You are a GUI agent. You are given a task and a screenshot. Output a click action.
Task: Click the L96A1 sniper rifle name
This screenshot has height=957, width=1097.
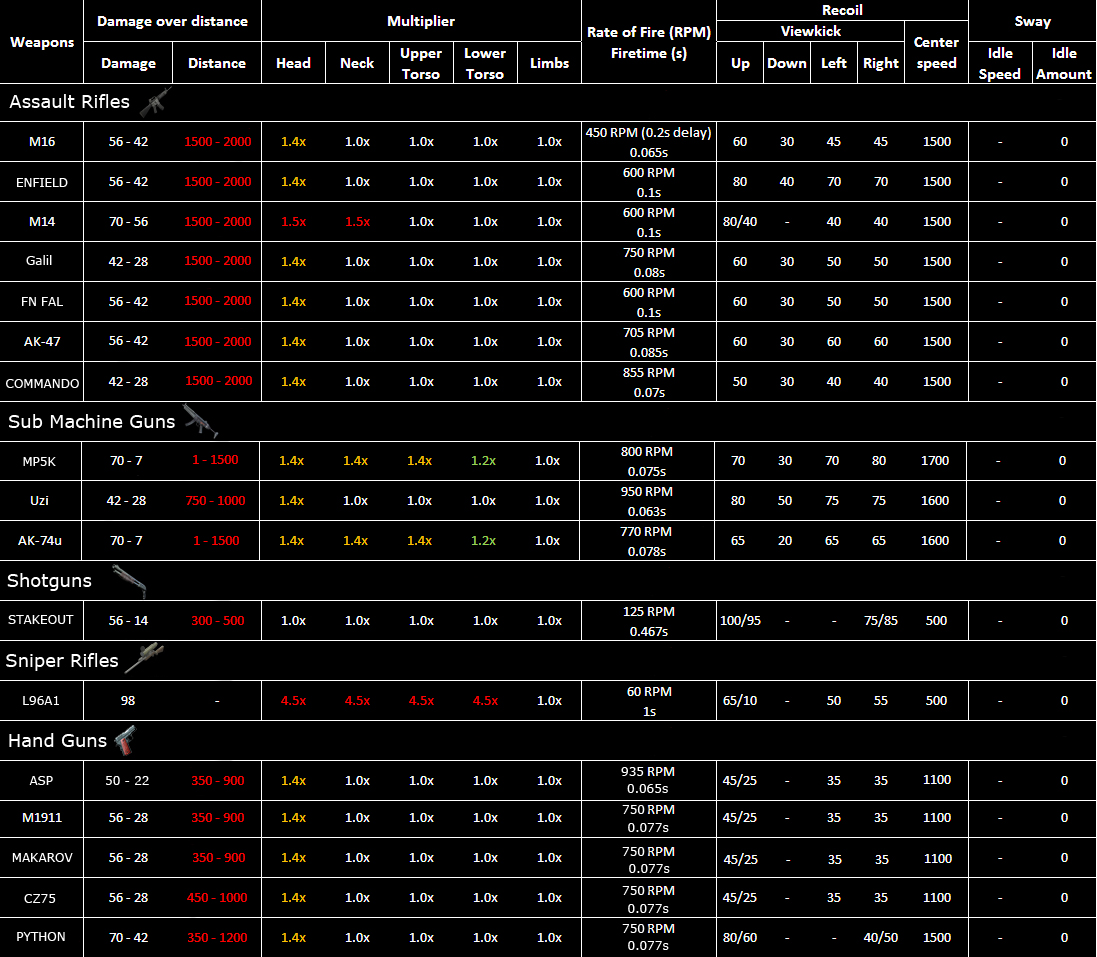click(42, 700)
